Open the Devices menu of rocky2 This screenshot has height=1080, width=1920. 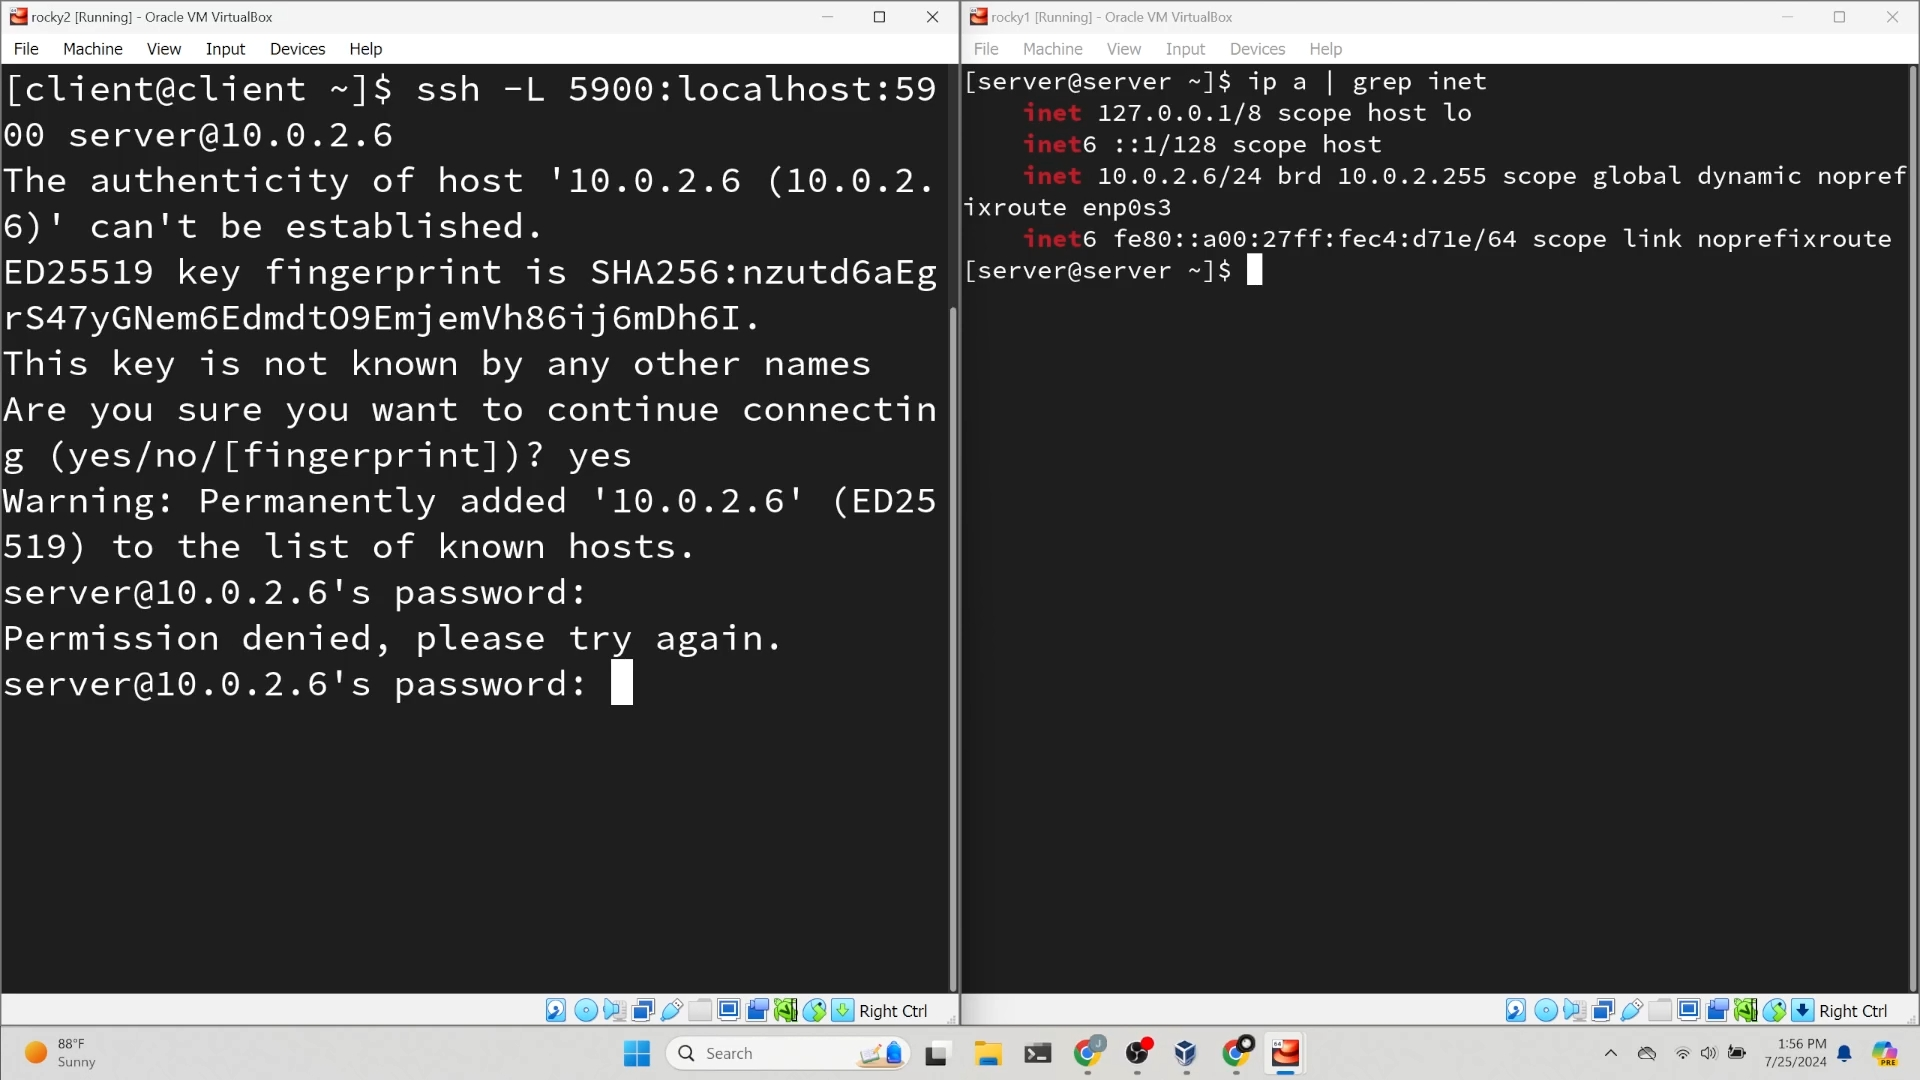[297, 48]
